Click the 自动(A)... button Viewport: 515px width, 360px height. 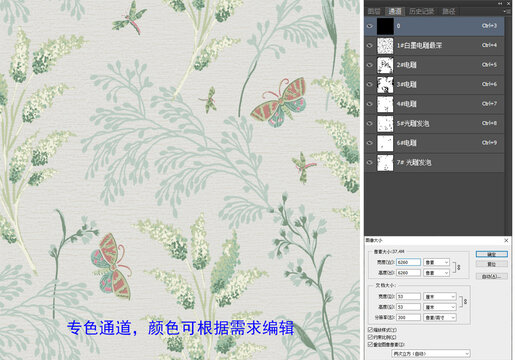tap(492, 276)
